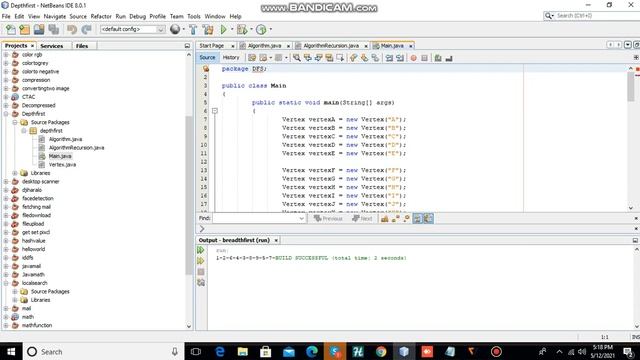Open File Explorer from the taskbar

coord(242,351)
